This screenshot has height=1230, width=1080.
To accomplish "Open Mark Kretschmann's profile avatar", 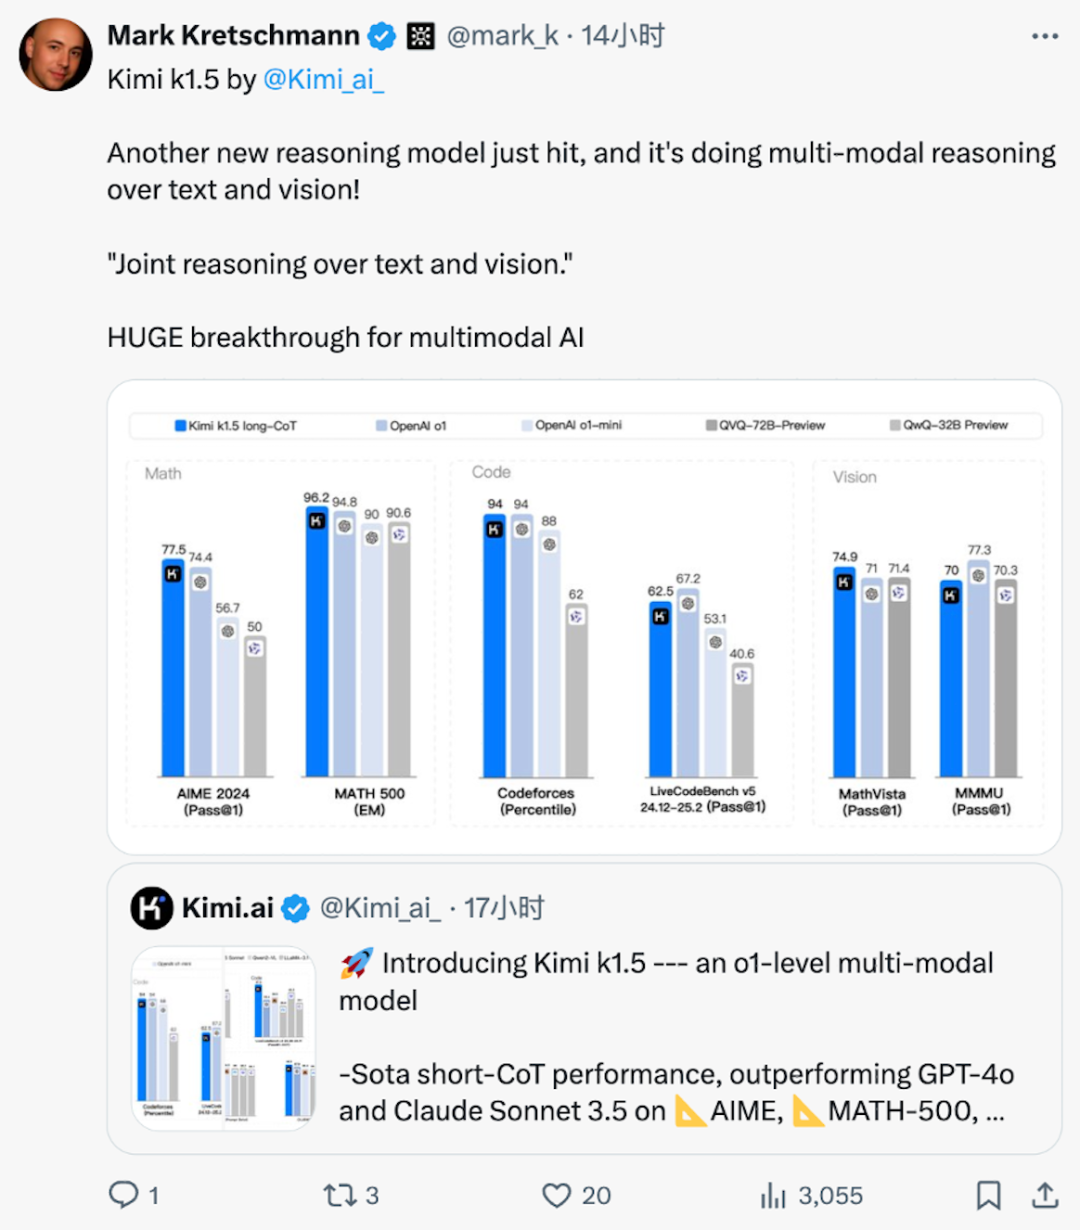I will (x=56, y=54).
